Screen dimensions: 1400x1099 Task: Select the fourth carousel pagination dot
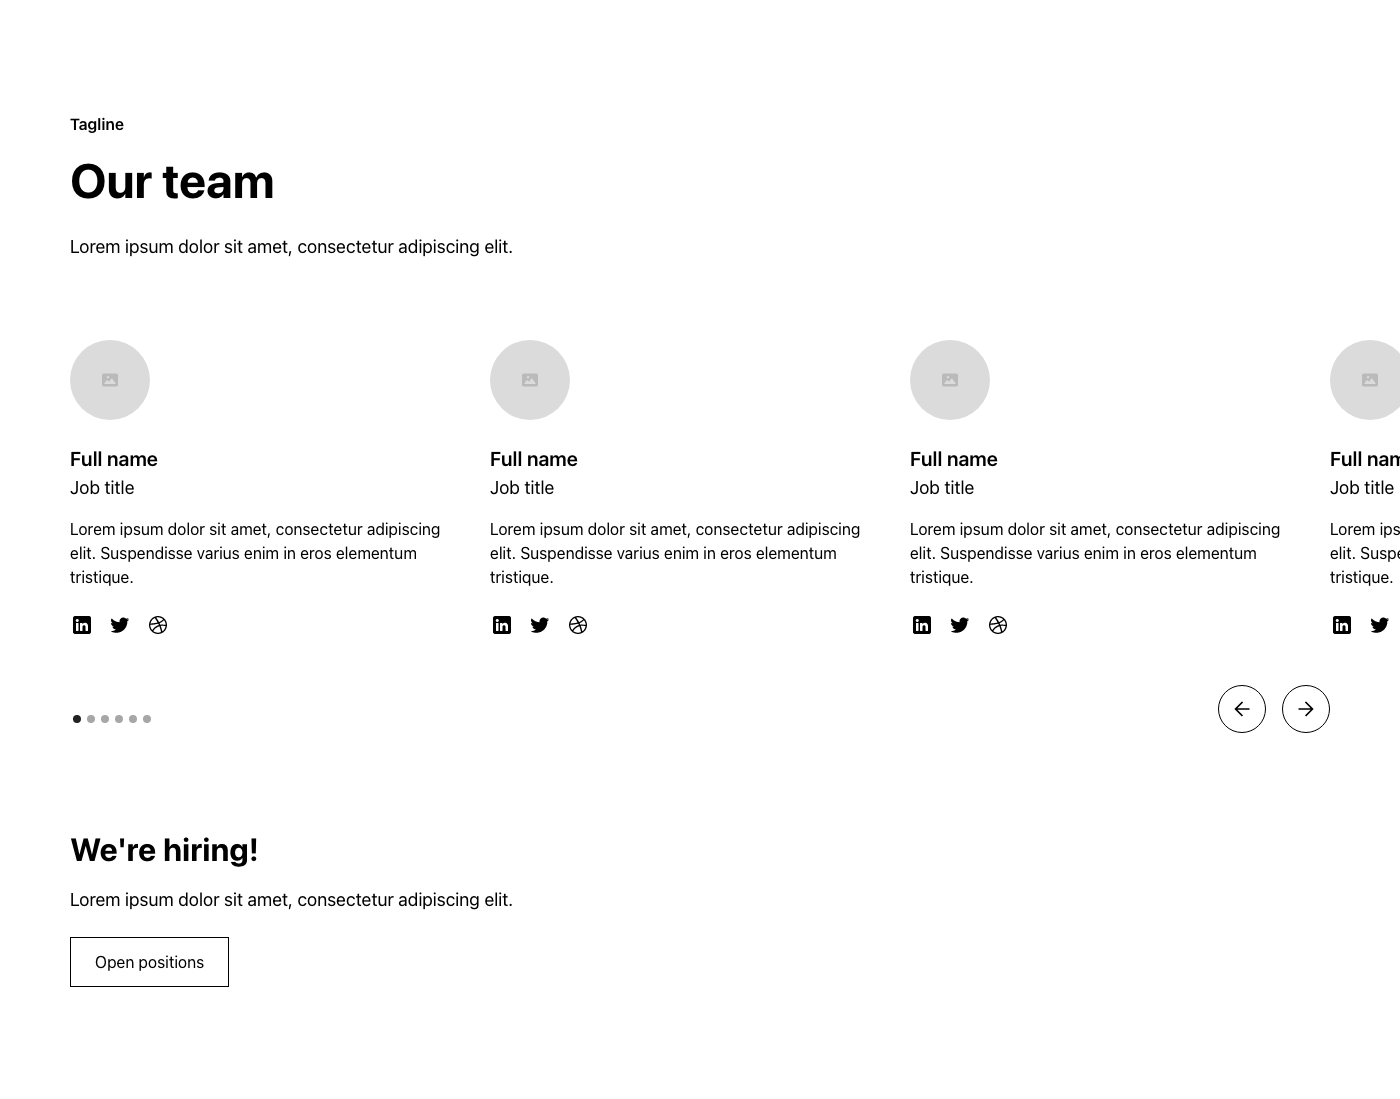tap(119, 719)
